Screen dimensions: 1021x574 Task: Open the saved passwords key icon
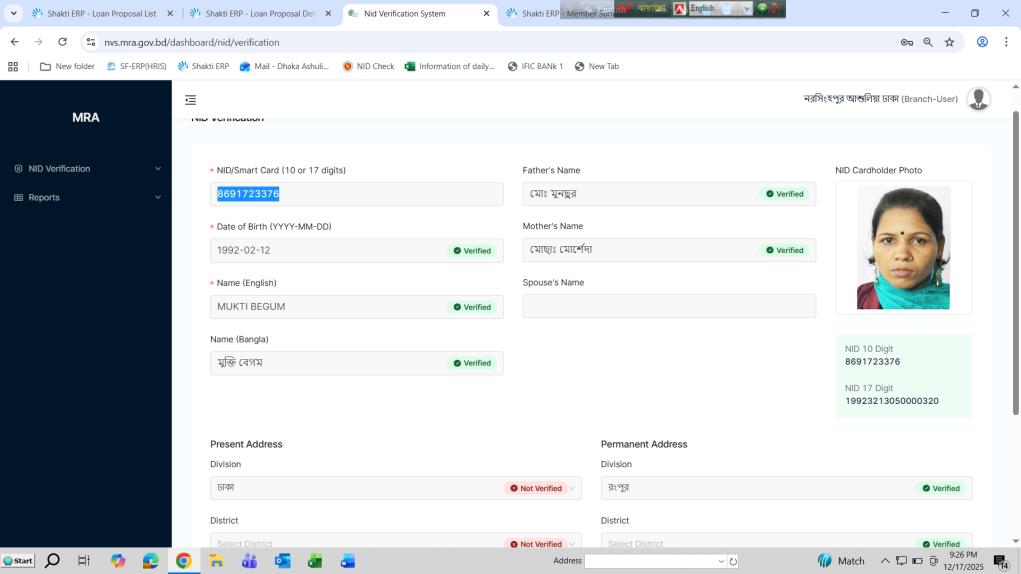[906, 42]
